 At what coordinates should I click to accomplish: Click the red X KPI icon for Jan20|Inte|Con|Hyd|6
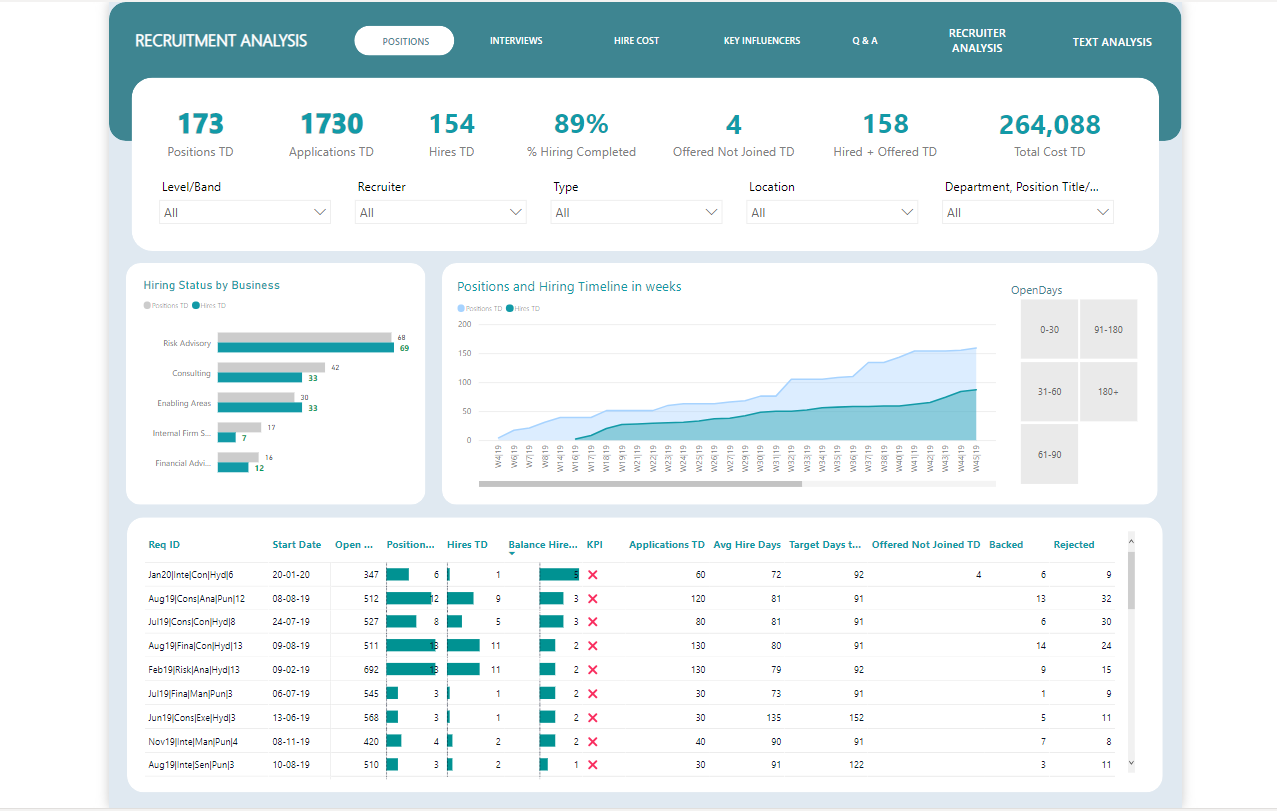pyautogui.click(x=592, y=575)
